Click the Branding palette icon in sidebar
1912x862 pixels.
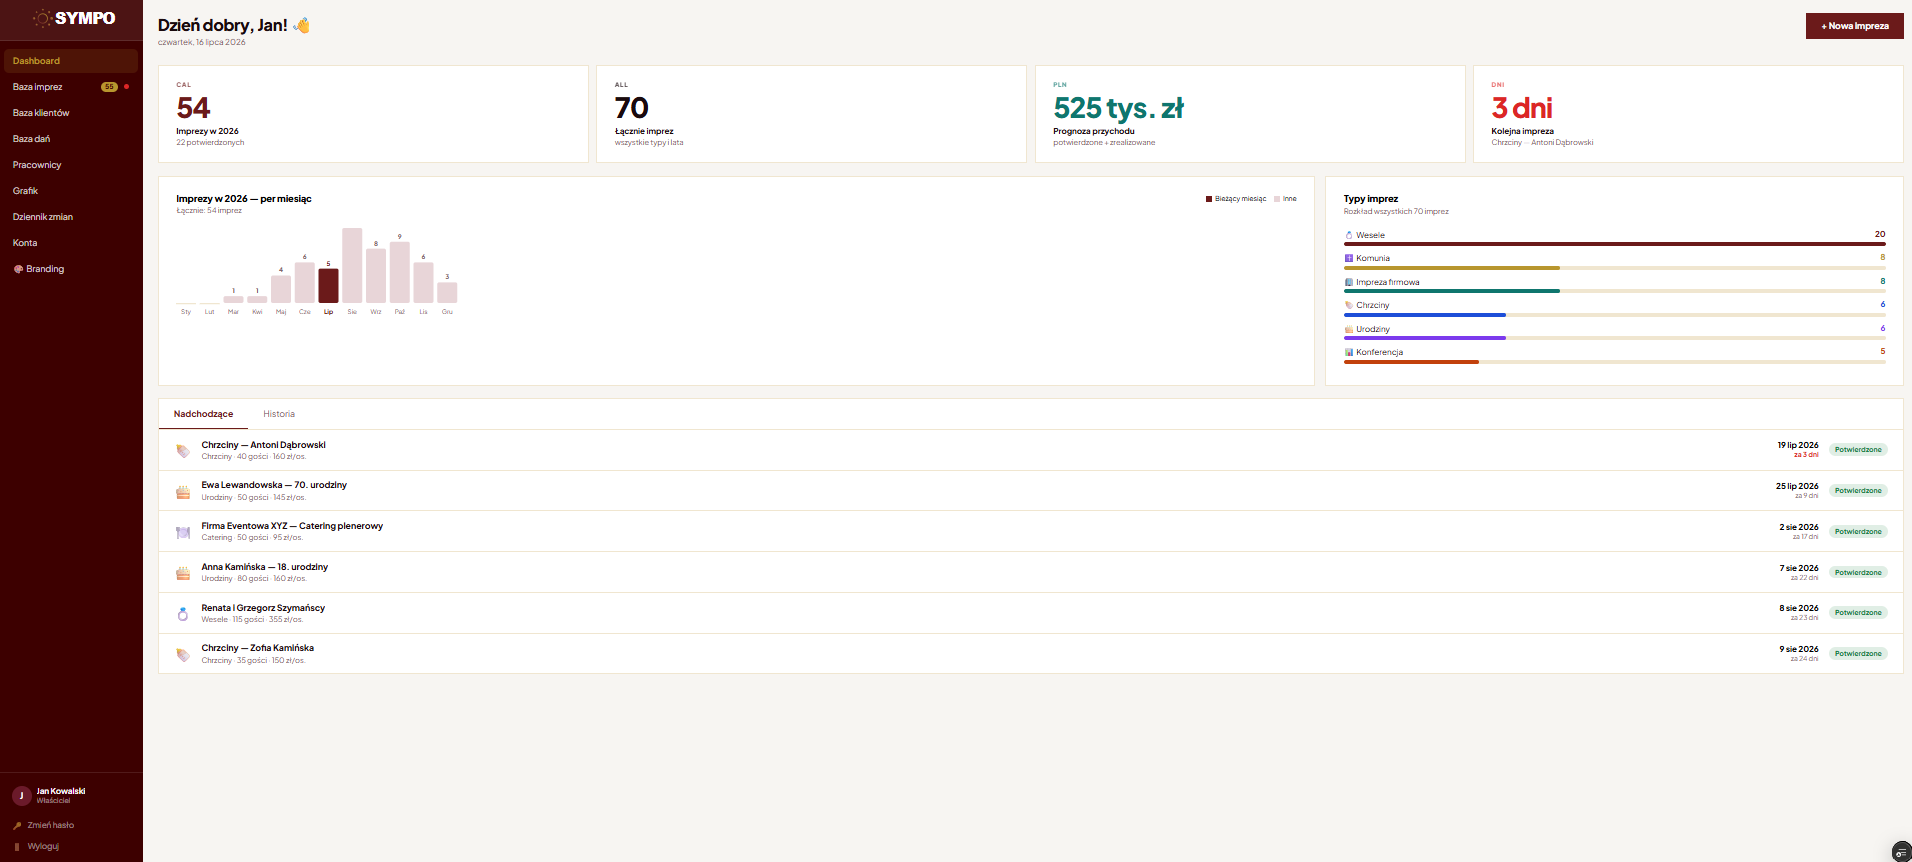[18, 269]
